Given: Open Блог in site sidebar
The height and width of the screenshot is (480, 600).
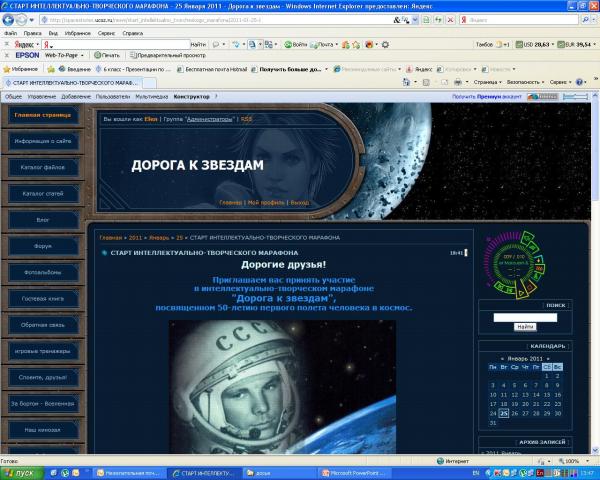Looking at the screenshot, I should point(43,220).
